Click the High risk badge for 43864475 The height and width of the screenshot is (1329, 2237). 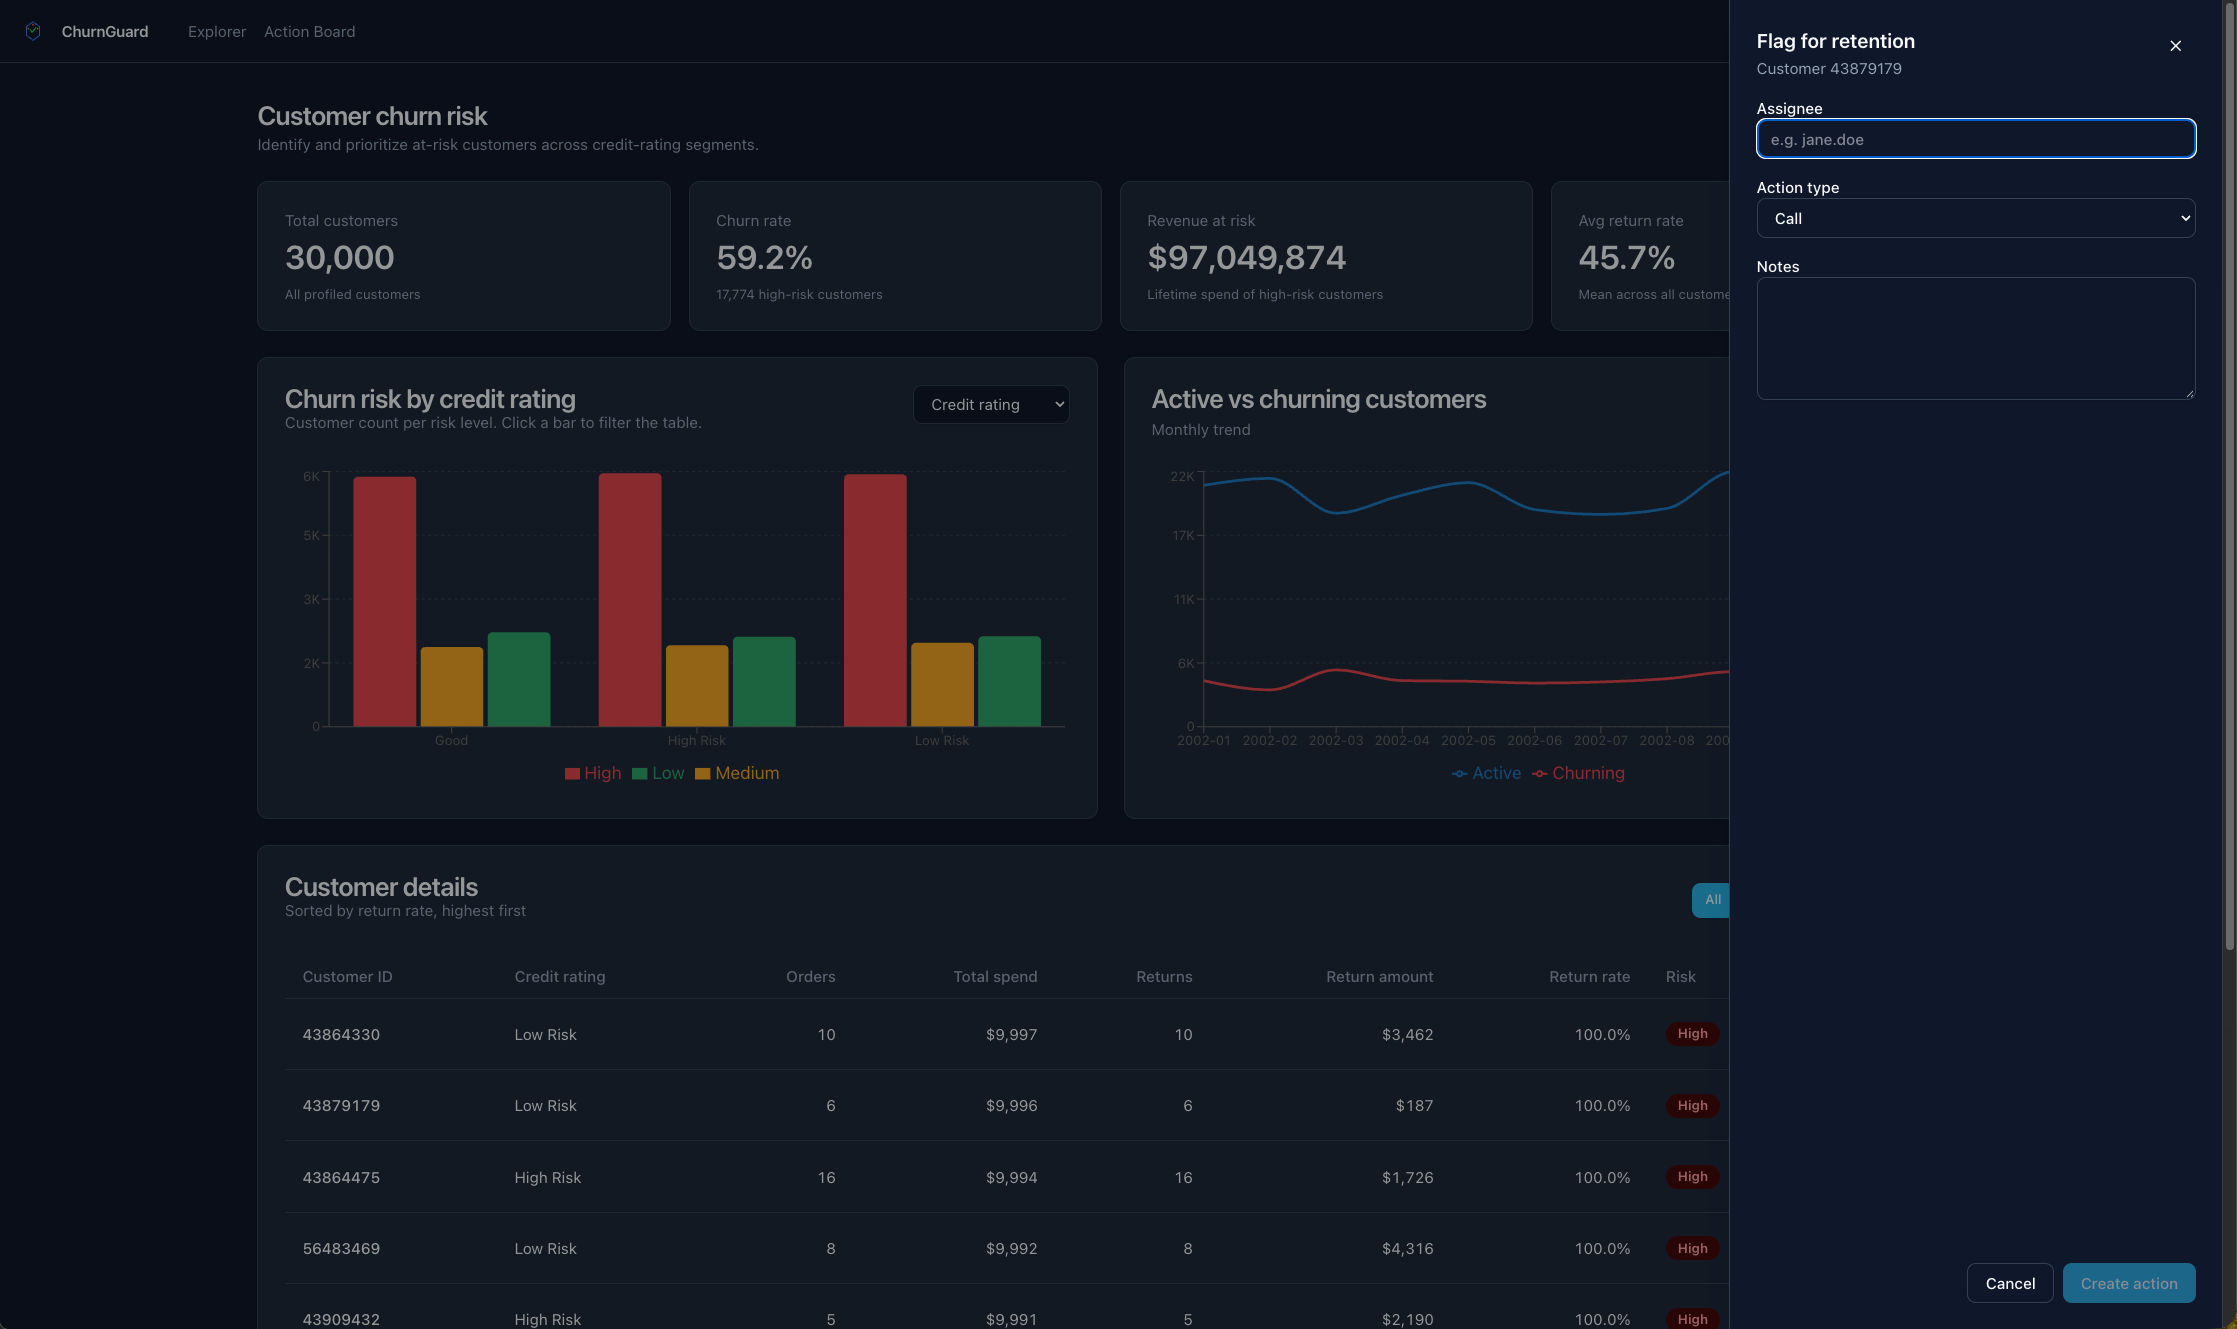[x=1692, y=1177]
